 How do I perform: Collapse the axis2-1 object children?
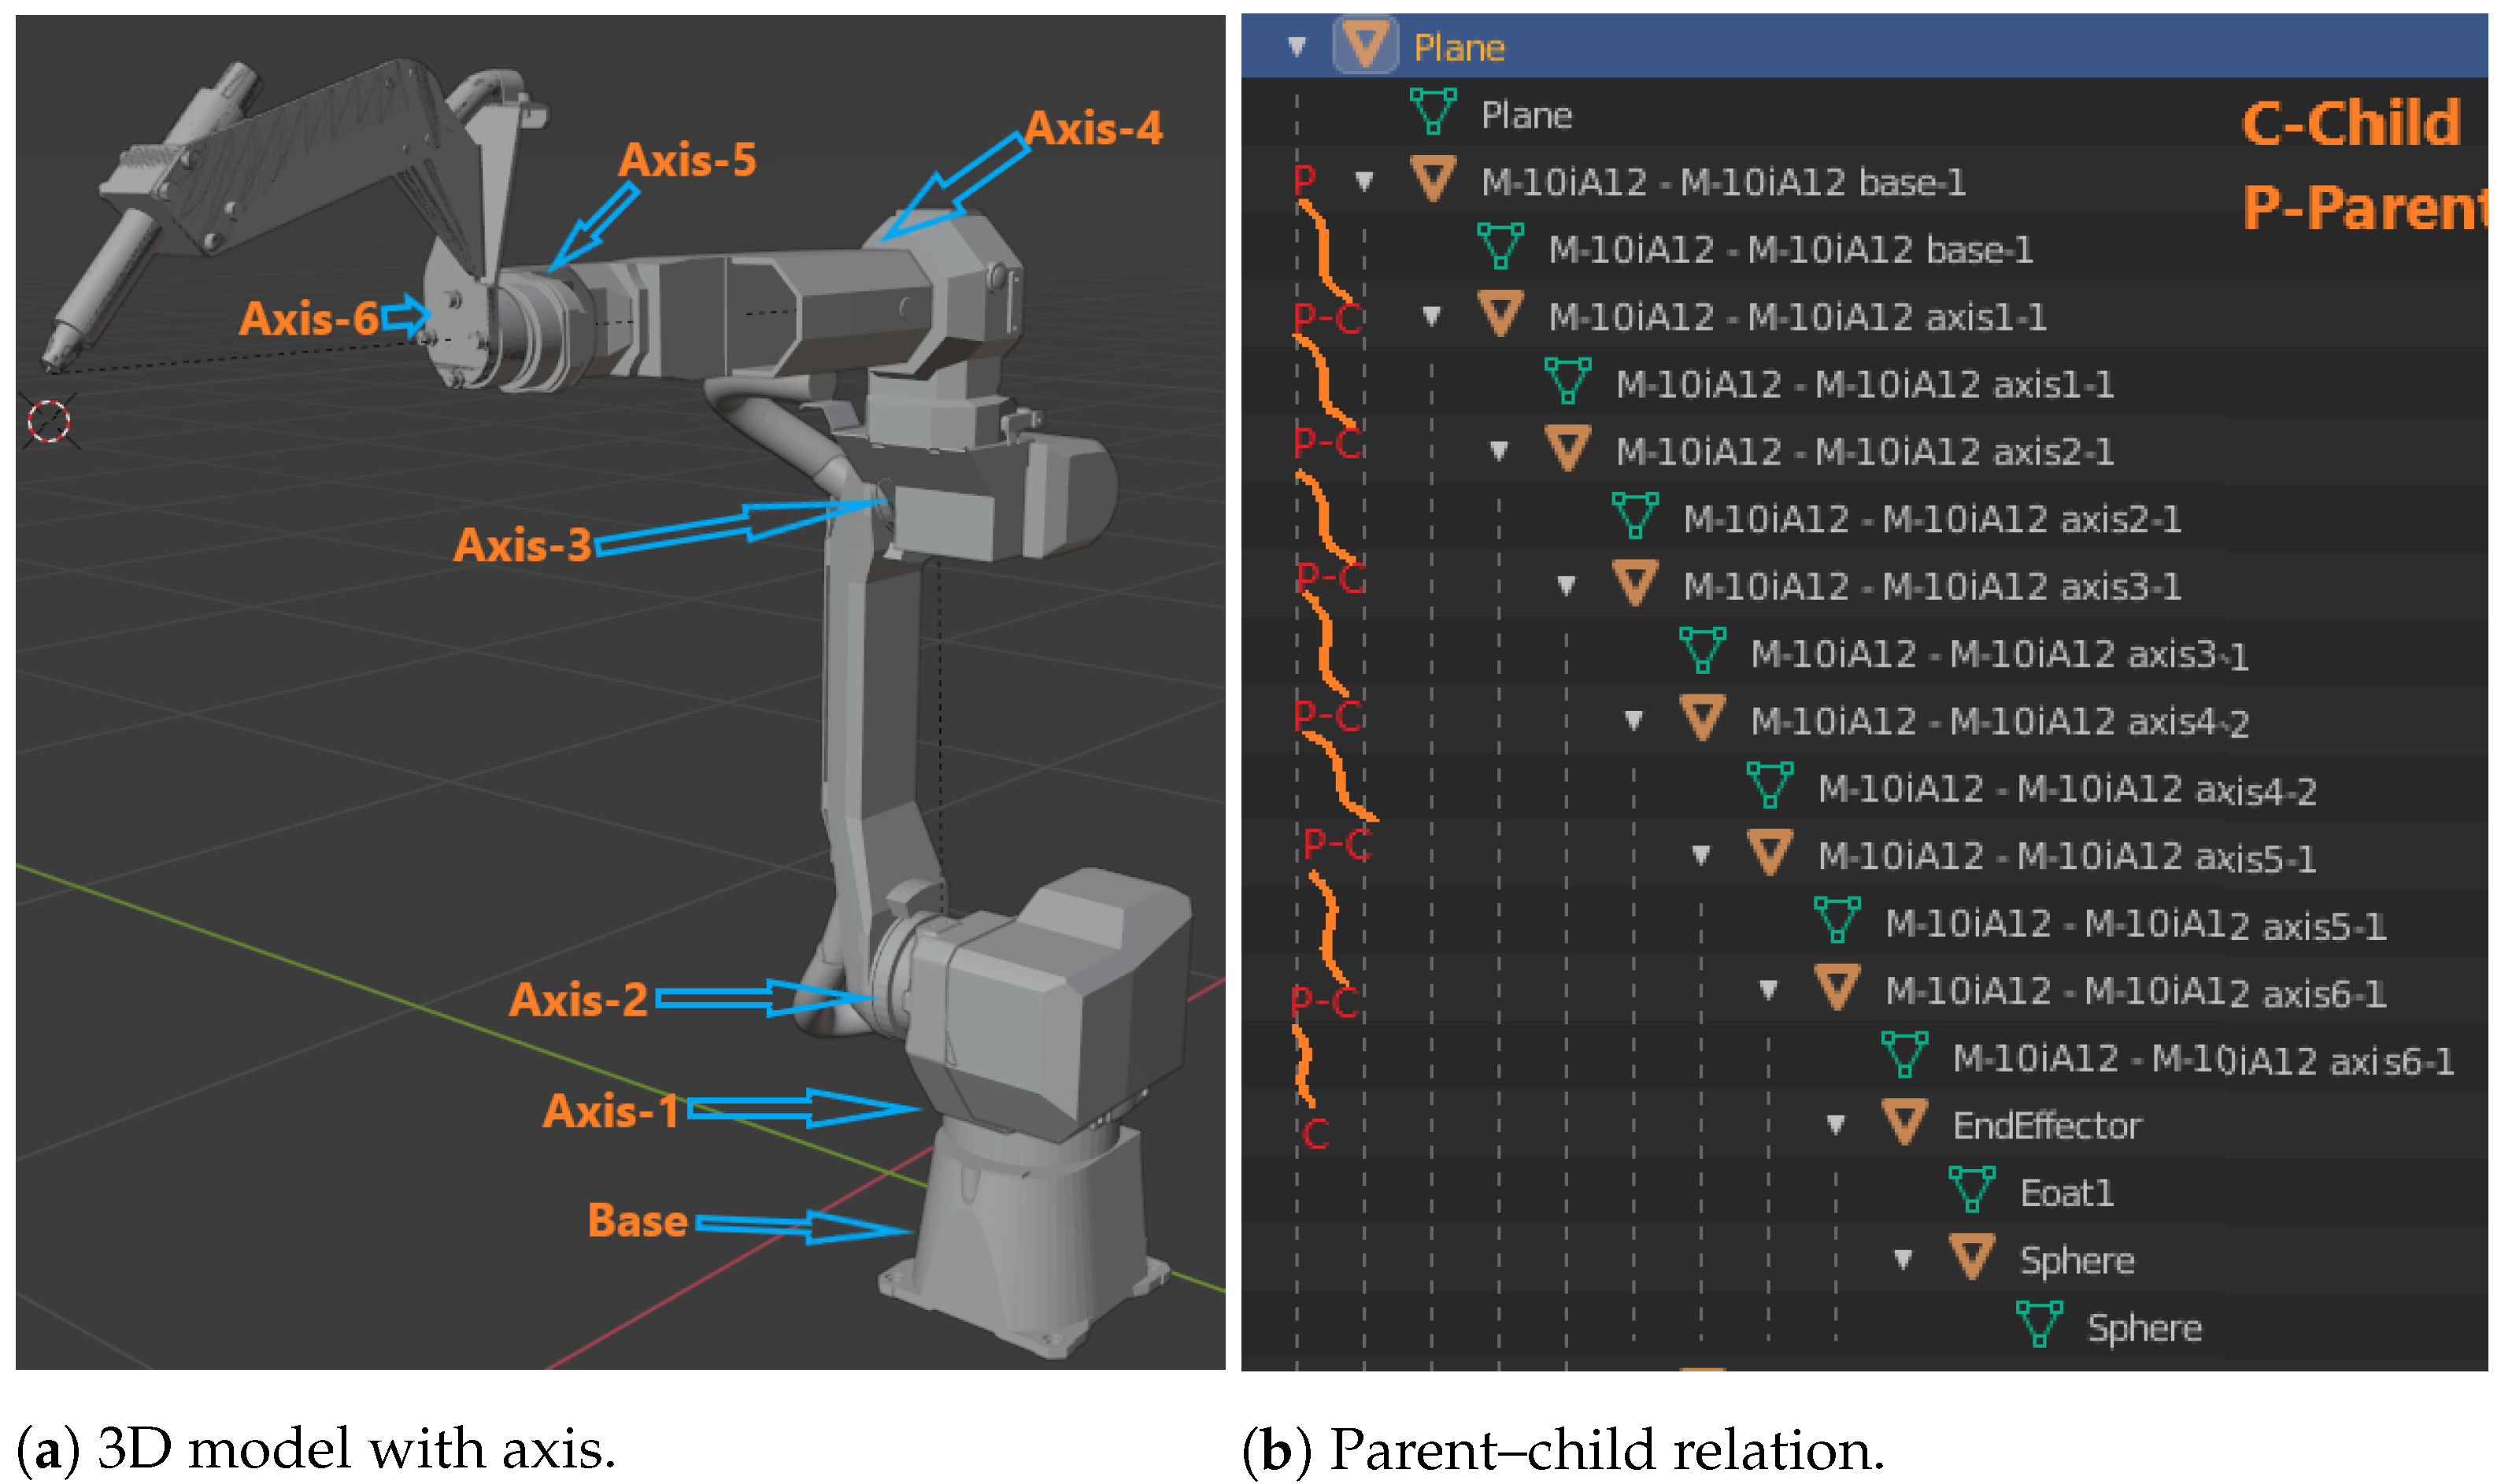point(1499,451)
